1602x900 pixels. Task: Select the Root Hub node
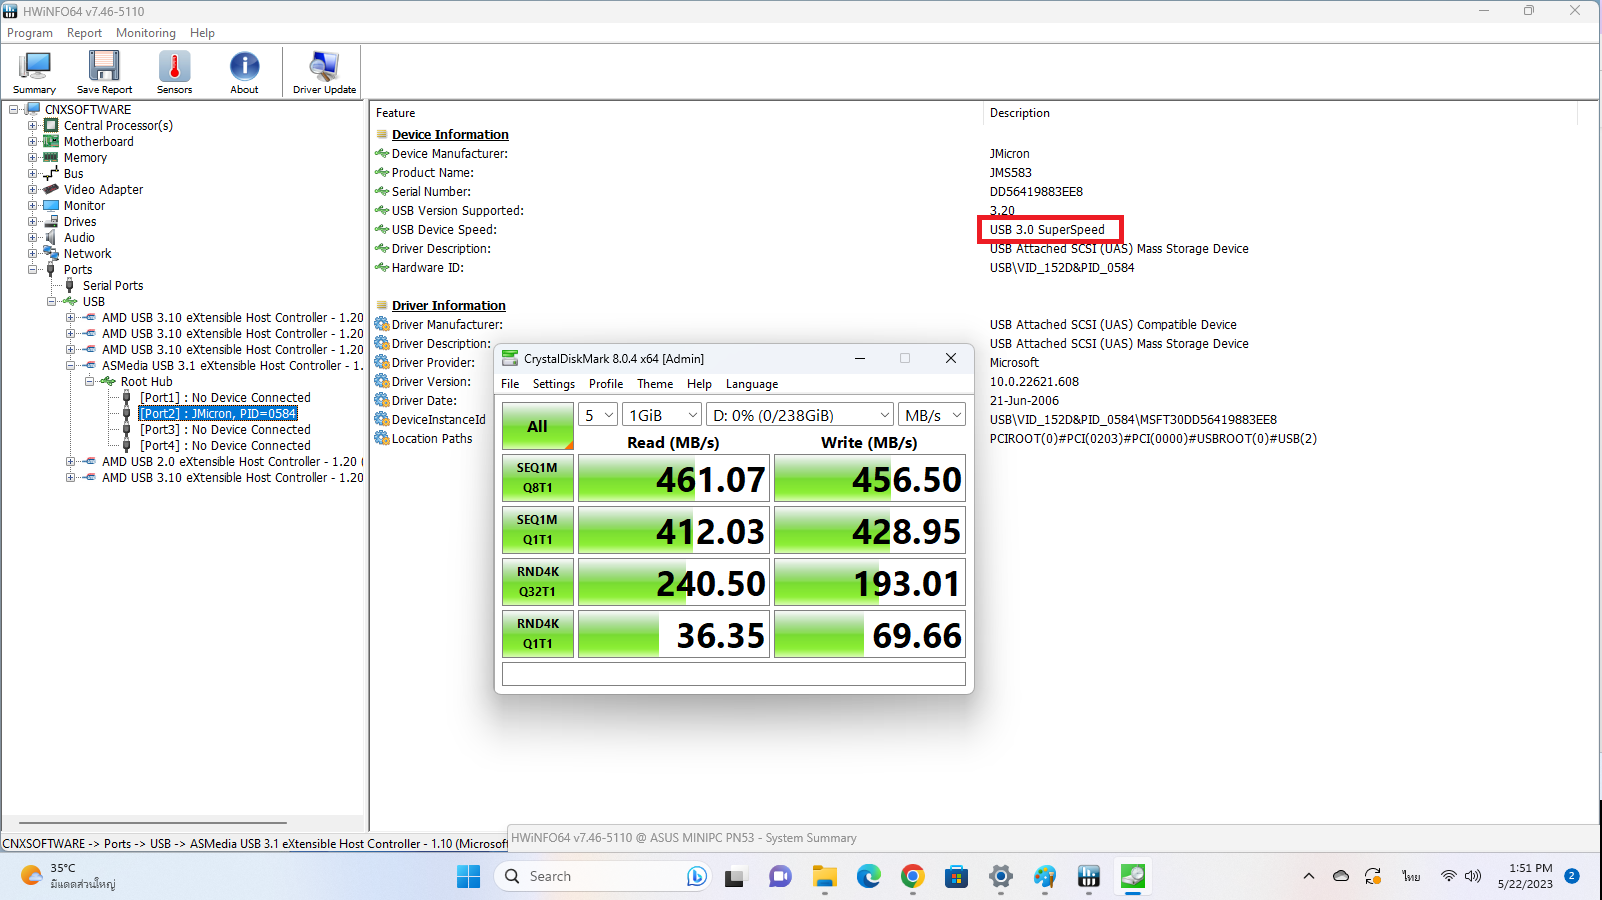[x=146, y=382]
